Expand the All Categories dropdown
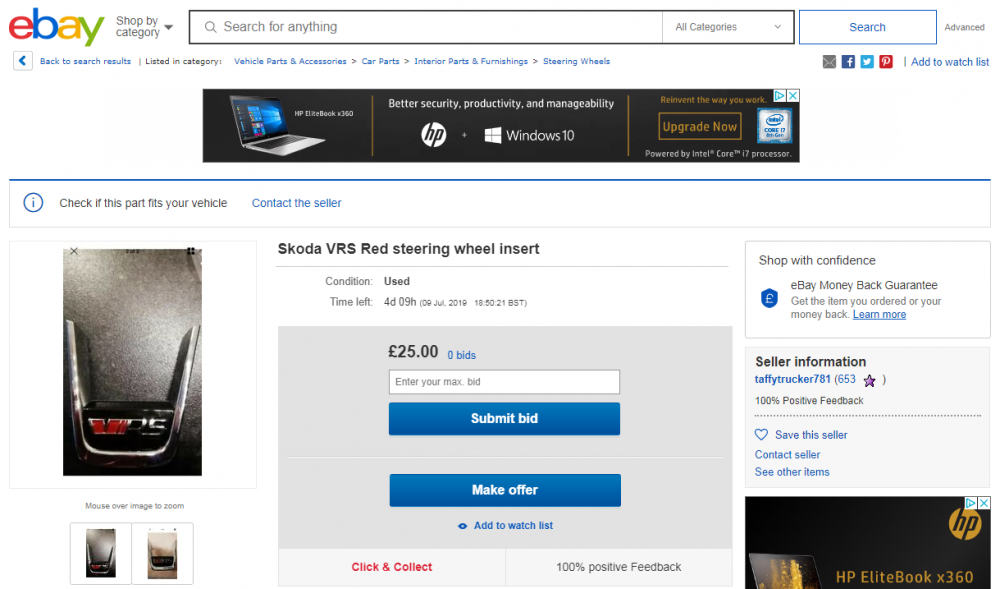 click(x=728, y=27)
